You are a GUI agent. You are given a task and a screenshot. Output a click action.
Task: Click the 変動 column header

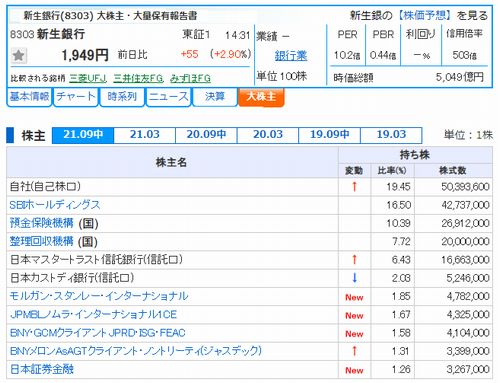[354, 171]
